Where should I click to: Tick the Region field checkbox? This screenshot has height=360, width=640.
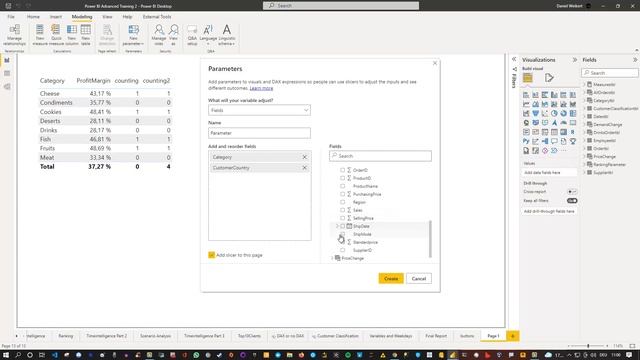click(342, 202)
